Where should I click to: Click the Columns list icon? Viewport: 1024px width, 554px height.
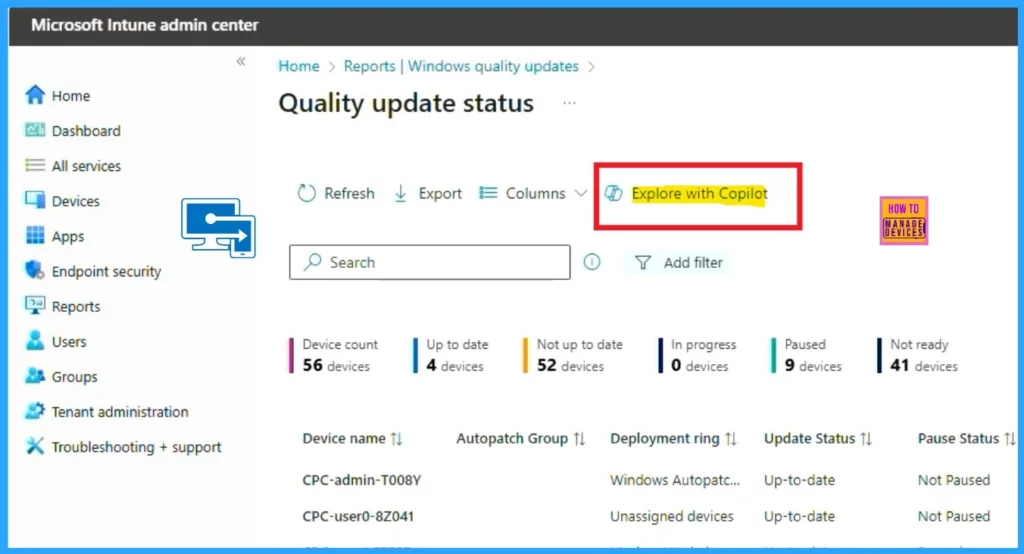pos(488,193)
